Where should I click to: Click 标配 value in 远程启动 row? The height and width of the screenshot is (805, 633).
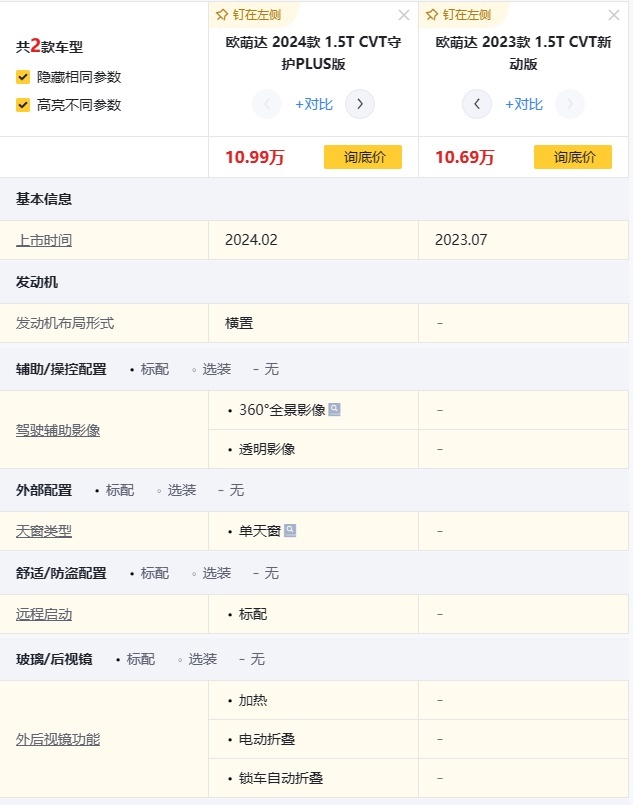[x=253, y=614]
